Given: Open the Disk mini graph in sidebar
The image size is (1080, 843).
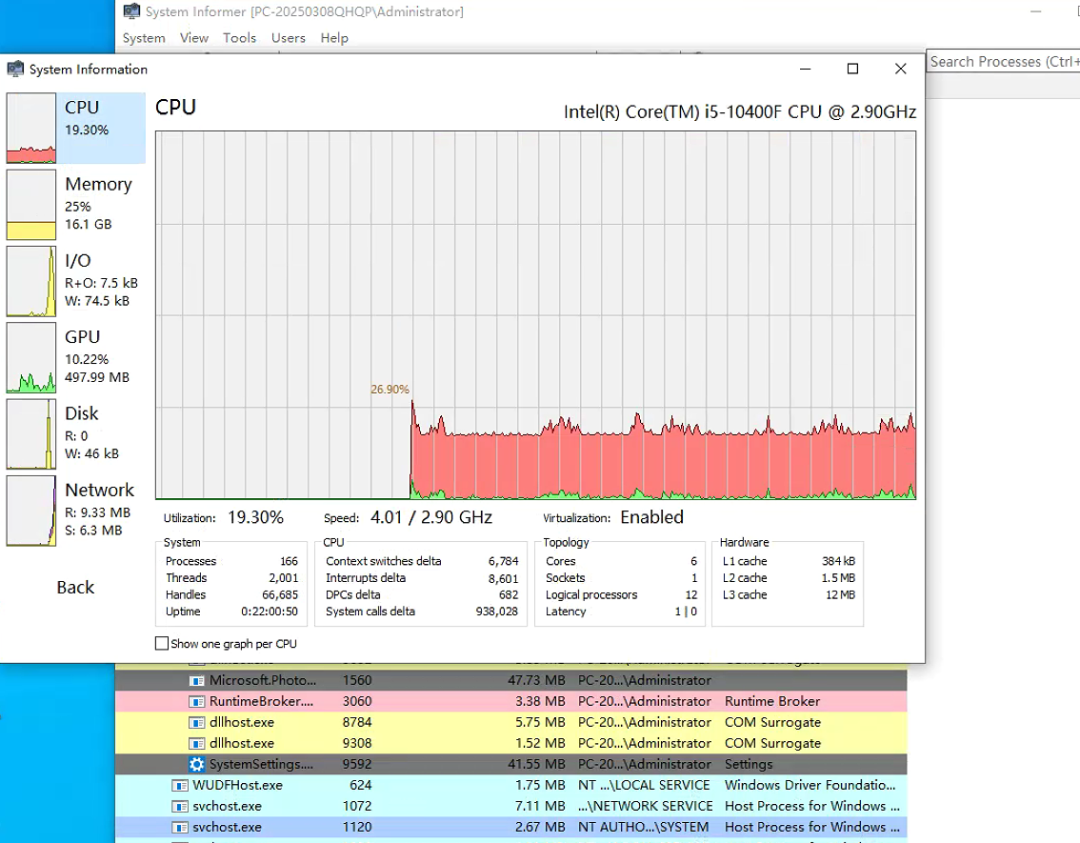Looking at the screenshot, I should pyautogui.click(x=31, y=434).
